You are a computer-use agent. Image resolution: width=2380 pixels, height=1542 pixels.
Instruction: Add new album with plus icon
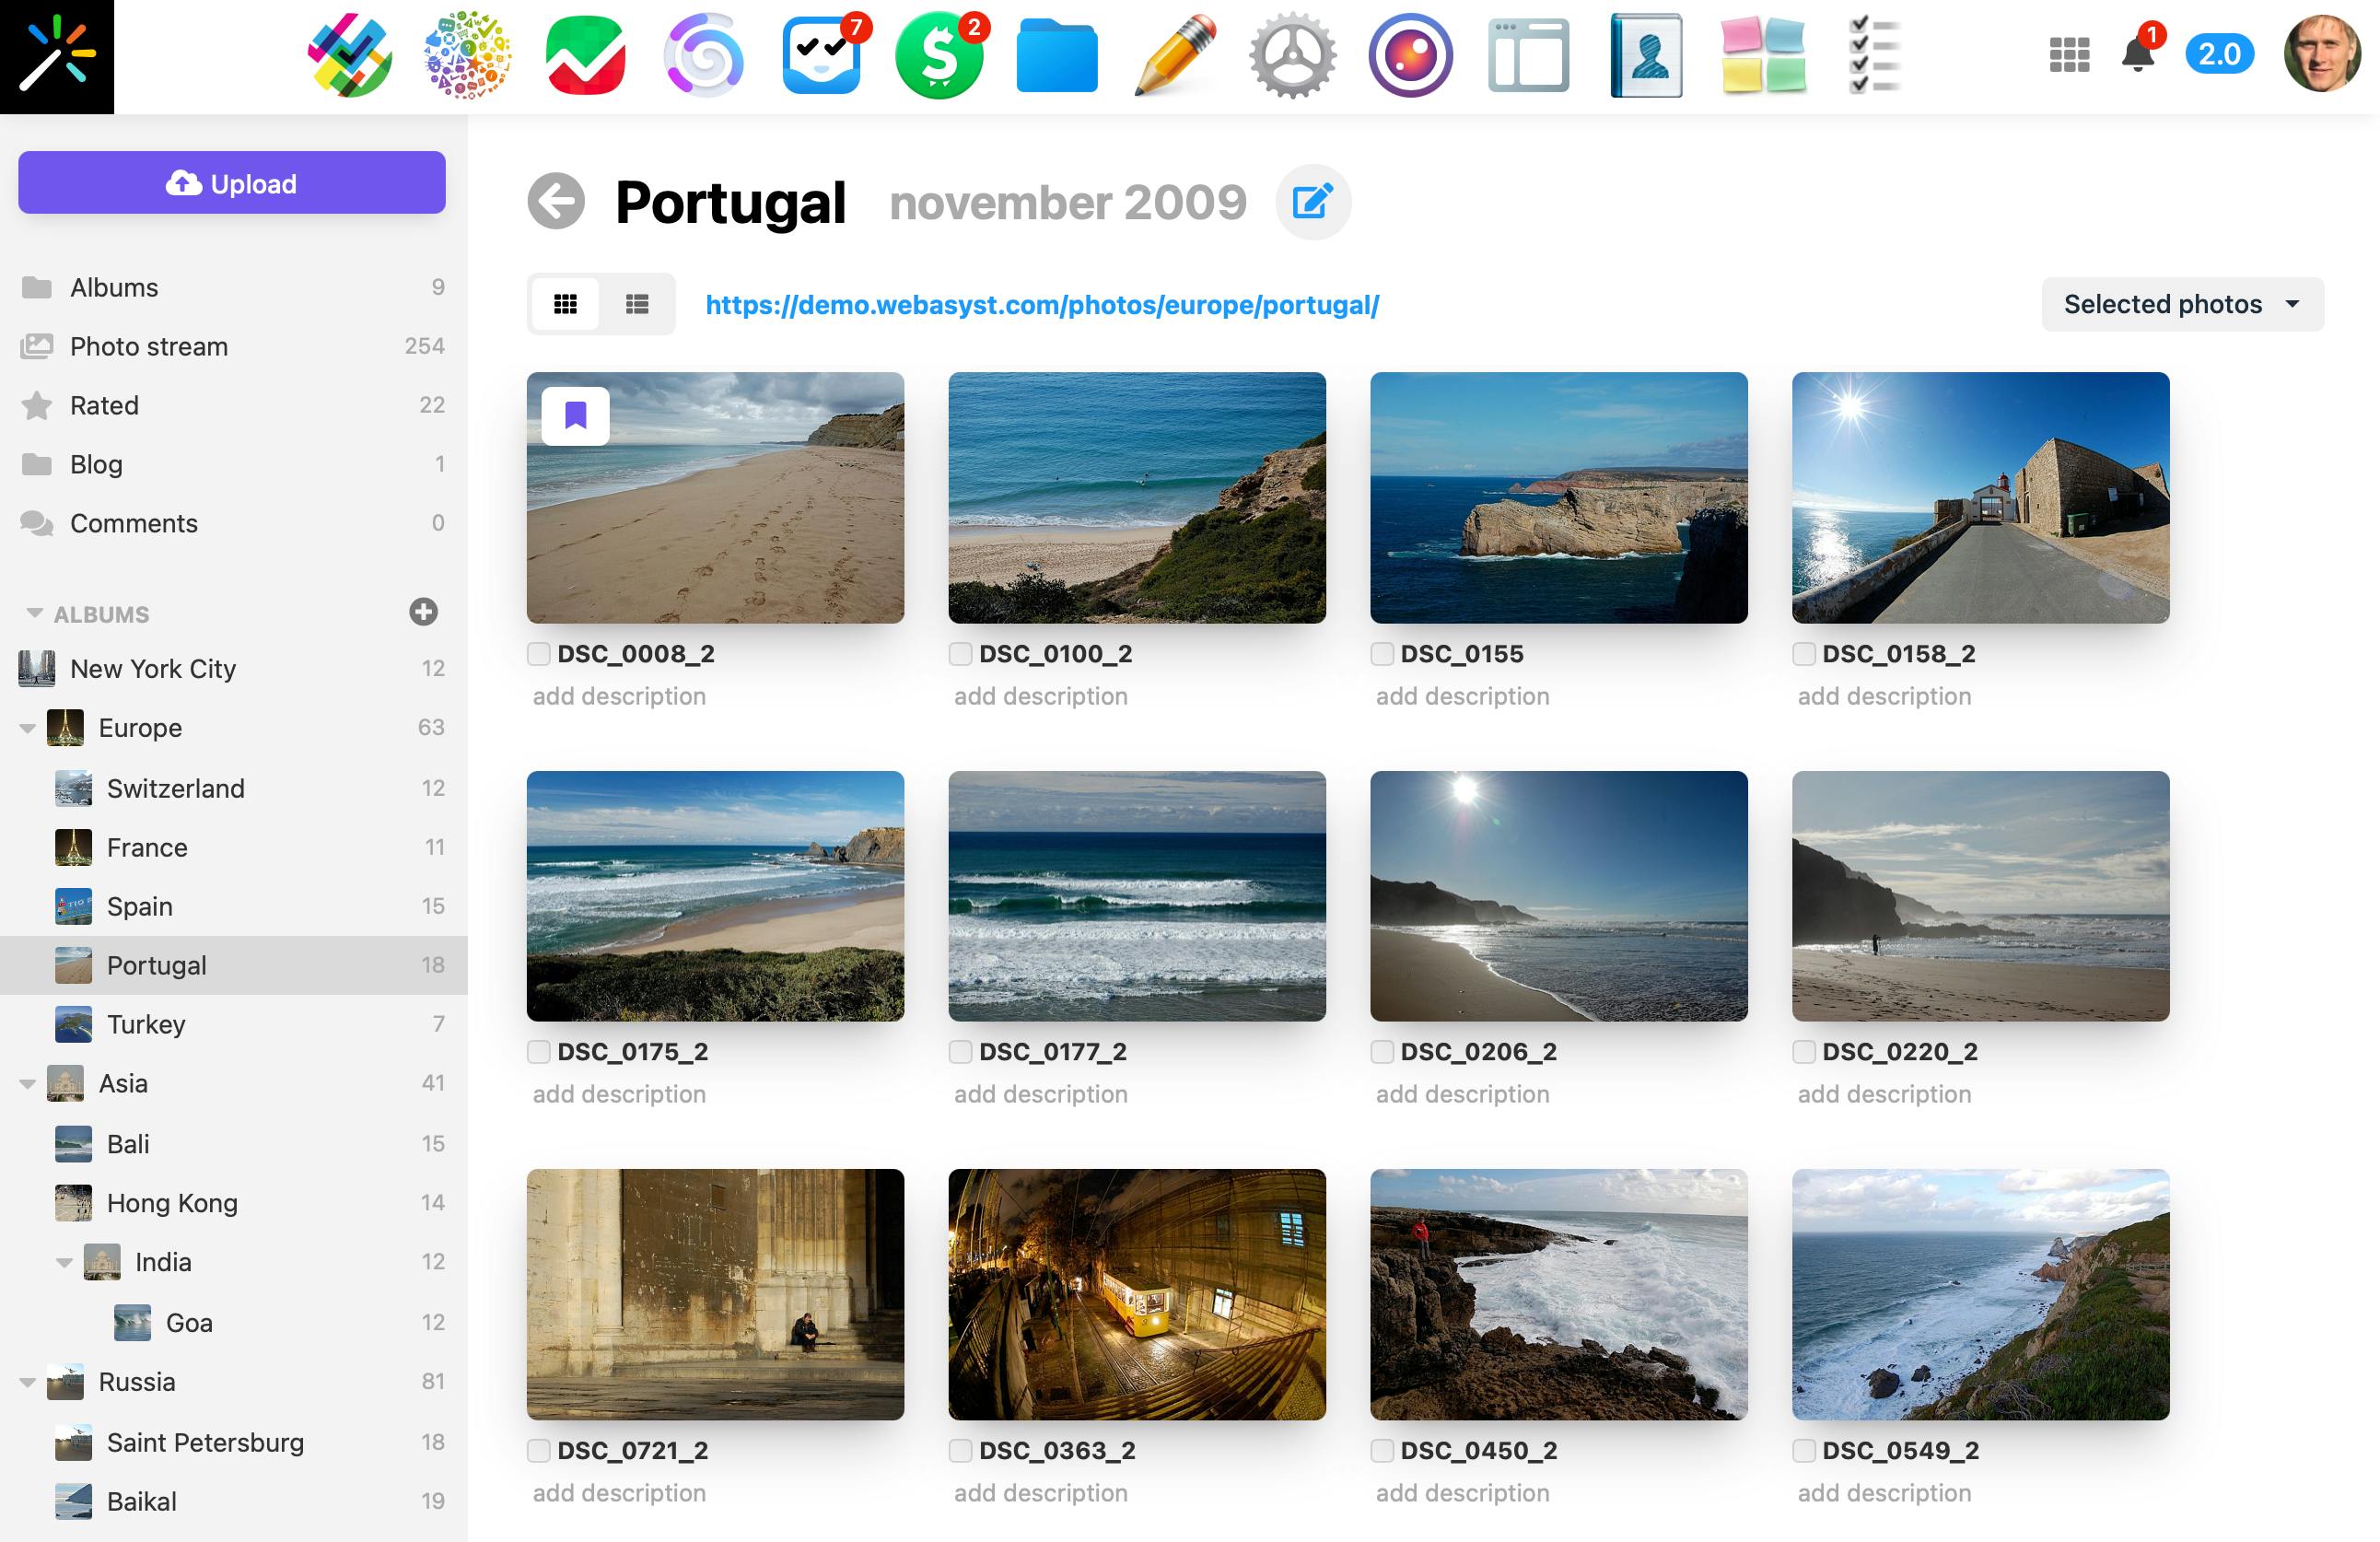[423, 612]
